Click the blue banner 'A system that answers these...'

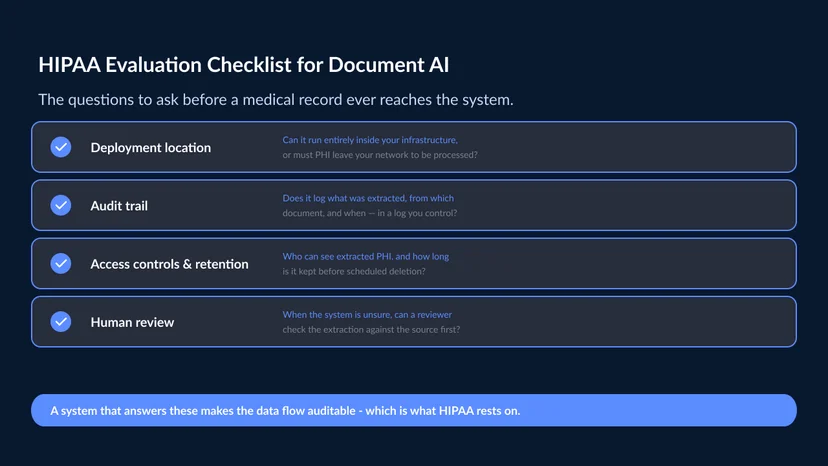pos(413,411)
